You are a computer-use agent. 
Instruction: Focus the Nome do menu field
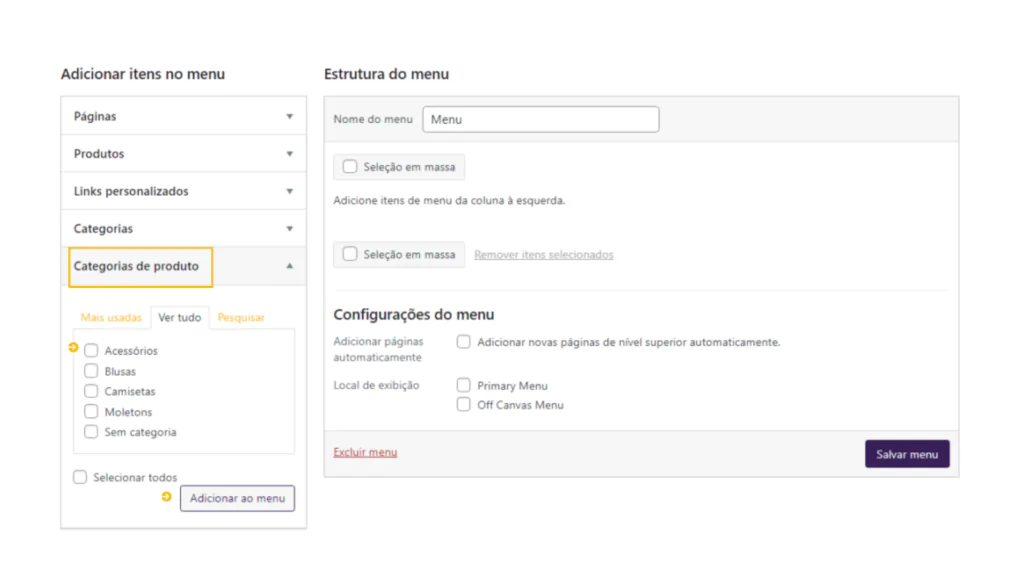(x=541, y=120)
